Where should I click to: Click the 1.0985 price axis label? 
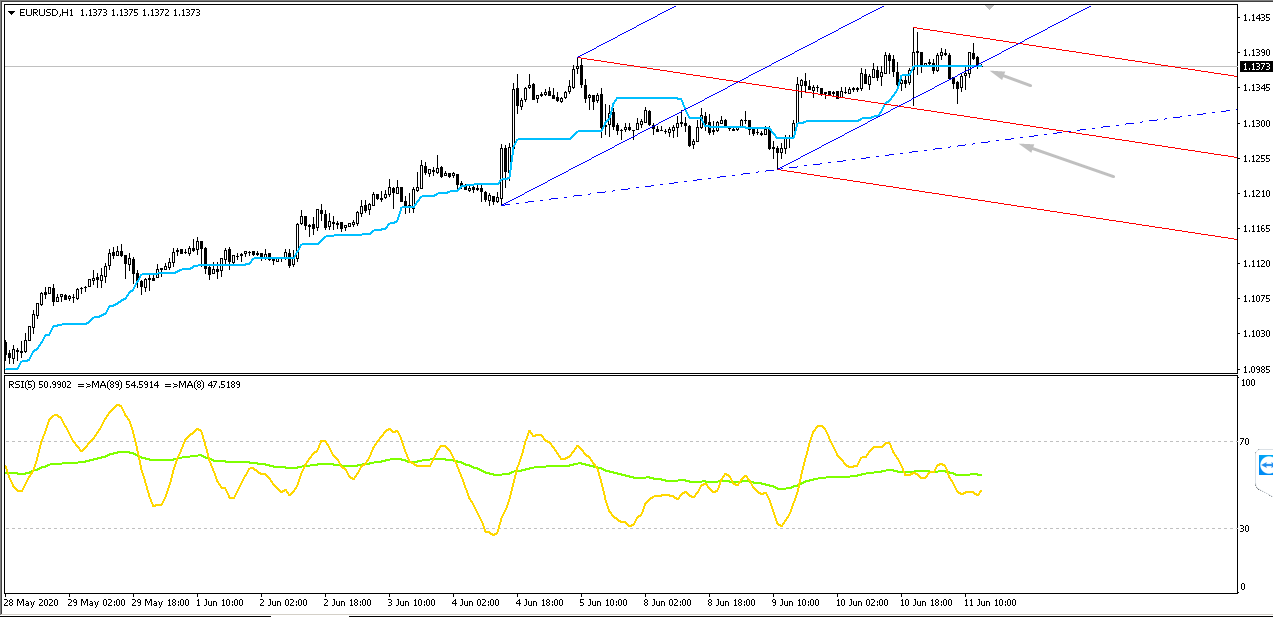(x=1255, y=369)
